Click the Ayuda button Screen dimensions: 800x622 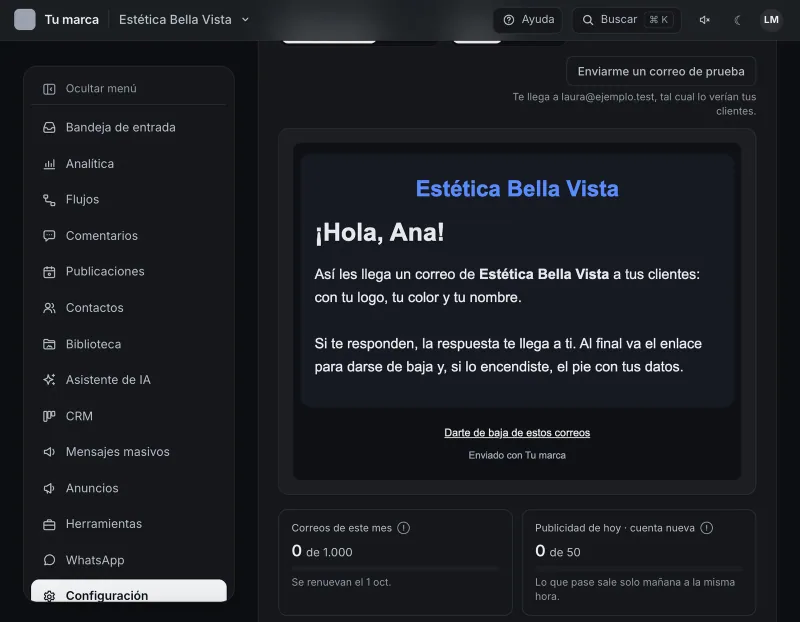click(x=528, y=20)
